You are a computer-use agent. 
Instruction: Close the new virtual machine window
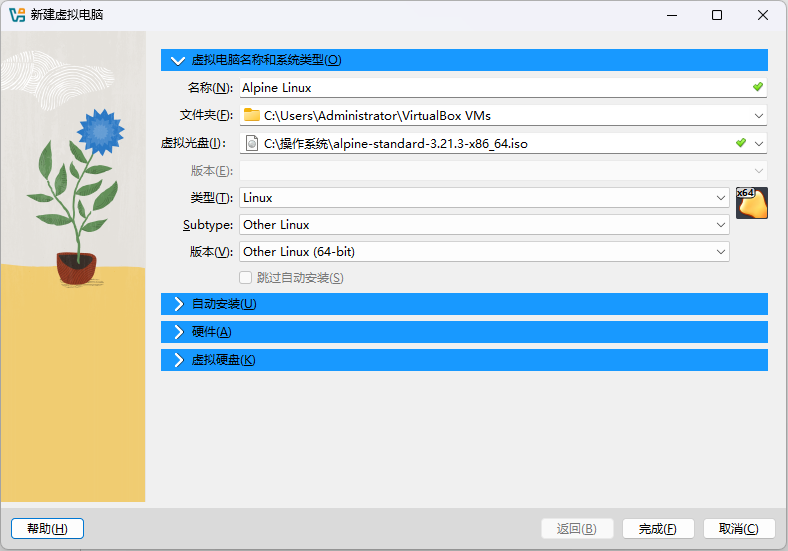763,15
